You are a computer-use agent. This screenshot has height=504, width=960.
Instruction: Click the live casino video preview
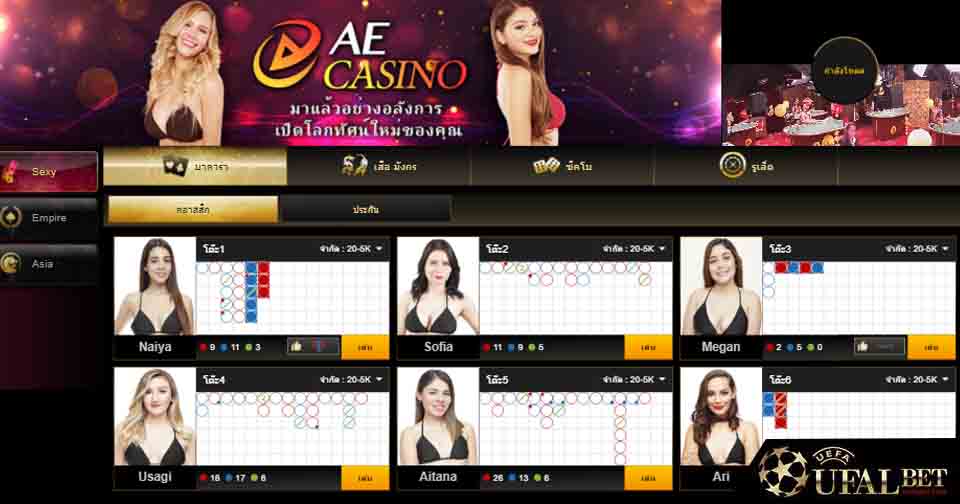click(841, 105)
